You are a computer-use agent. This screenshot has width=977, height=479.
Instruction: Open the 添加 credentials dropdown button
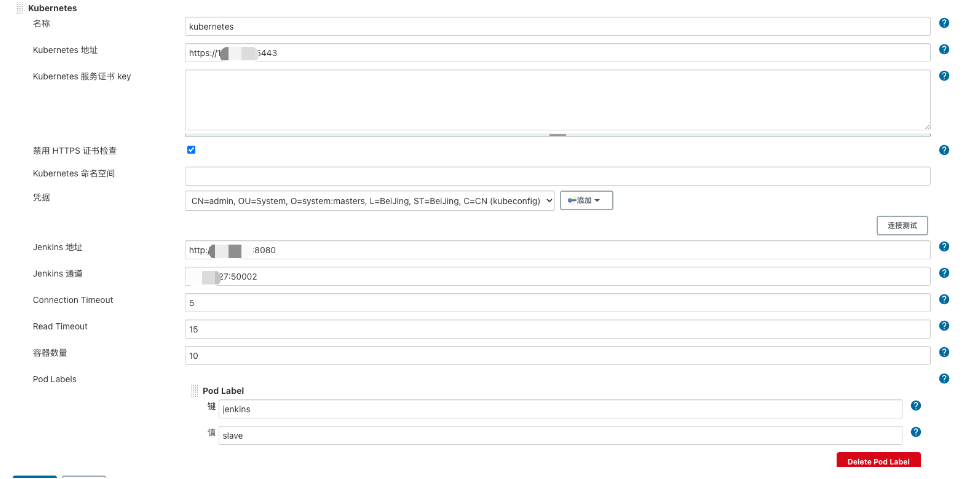pos(586,201)
